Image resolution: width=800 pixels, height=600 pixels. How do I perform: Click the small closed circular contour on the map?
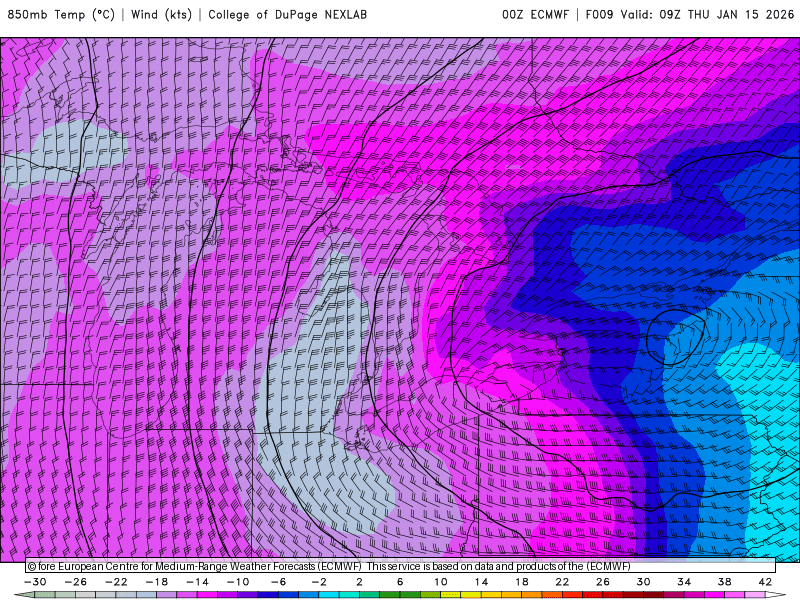pyautogui.click(x=676, y=336)
